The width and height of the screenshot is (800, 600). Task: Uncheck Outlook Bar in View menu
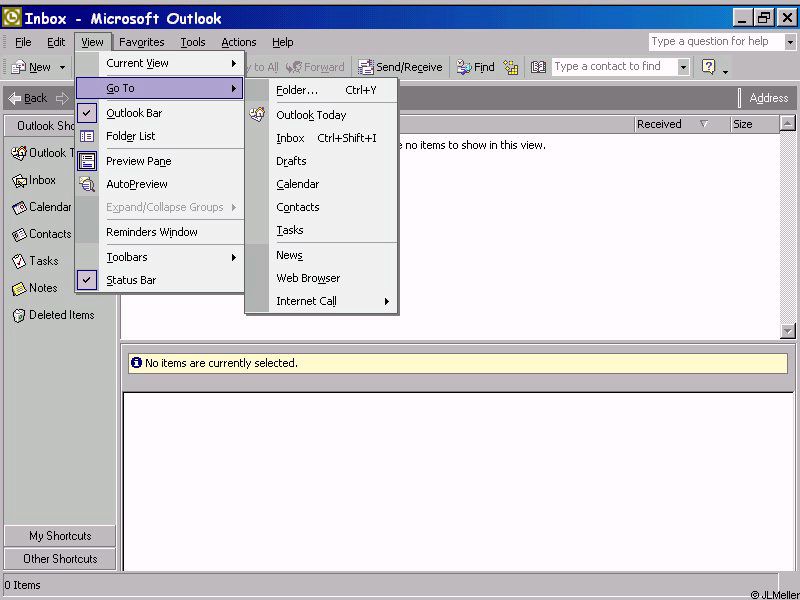134,114
